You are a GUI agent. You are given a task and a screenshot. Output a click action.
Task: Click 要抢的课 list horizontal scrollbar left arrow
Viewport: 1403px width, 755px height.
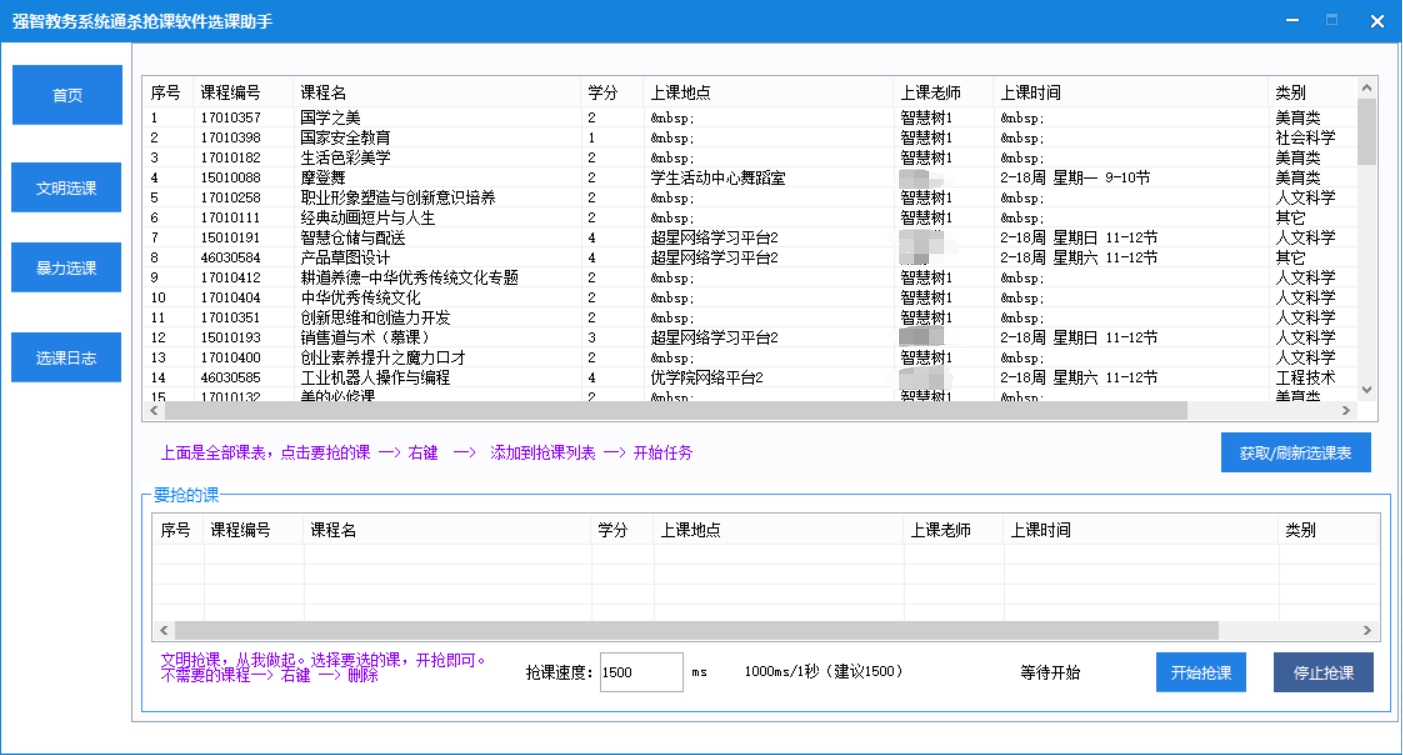[164, 630]
